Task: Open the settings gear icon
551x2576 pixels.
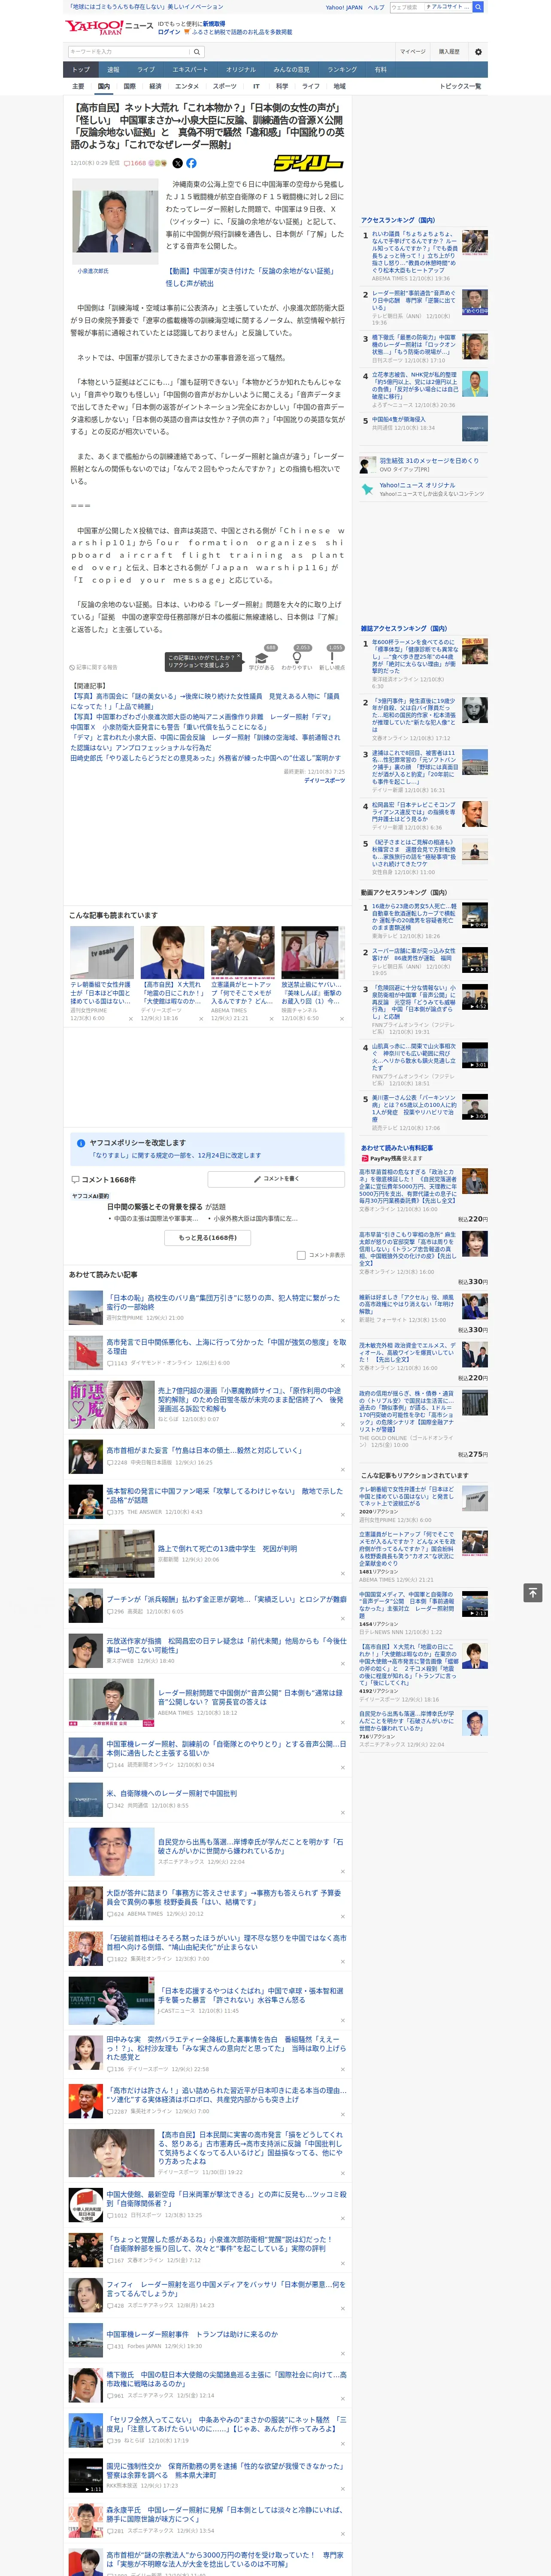Action: [478, 51]
